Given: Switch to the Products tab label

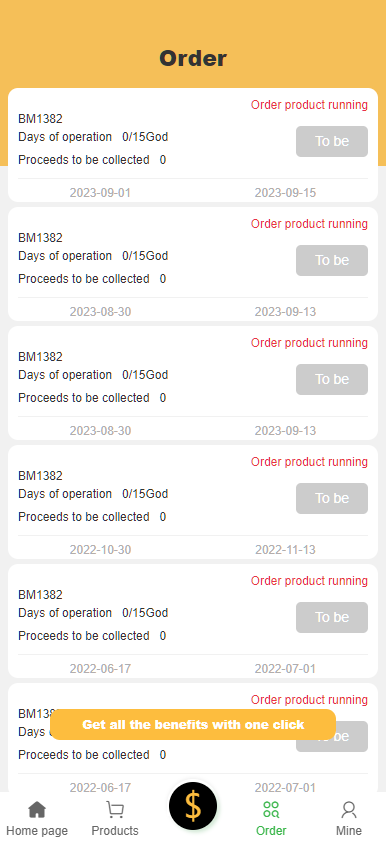Looking at the screenshot, I should pos(115,831).
